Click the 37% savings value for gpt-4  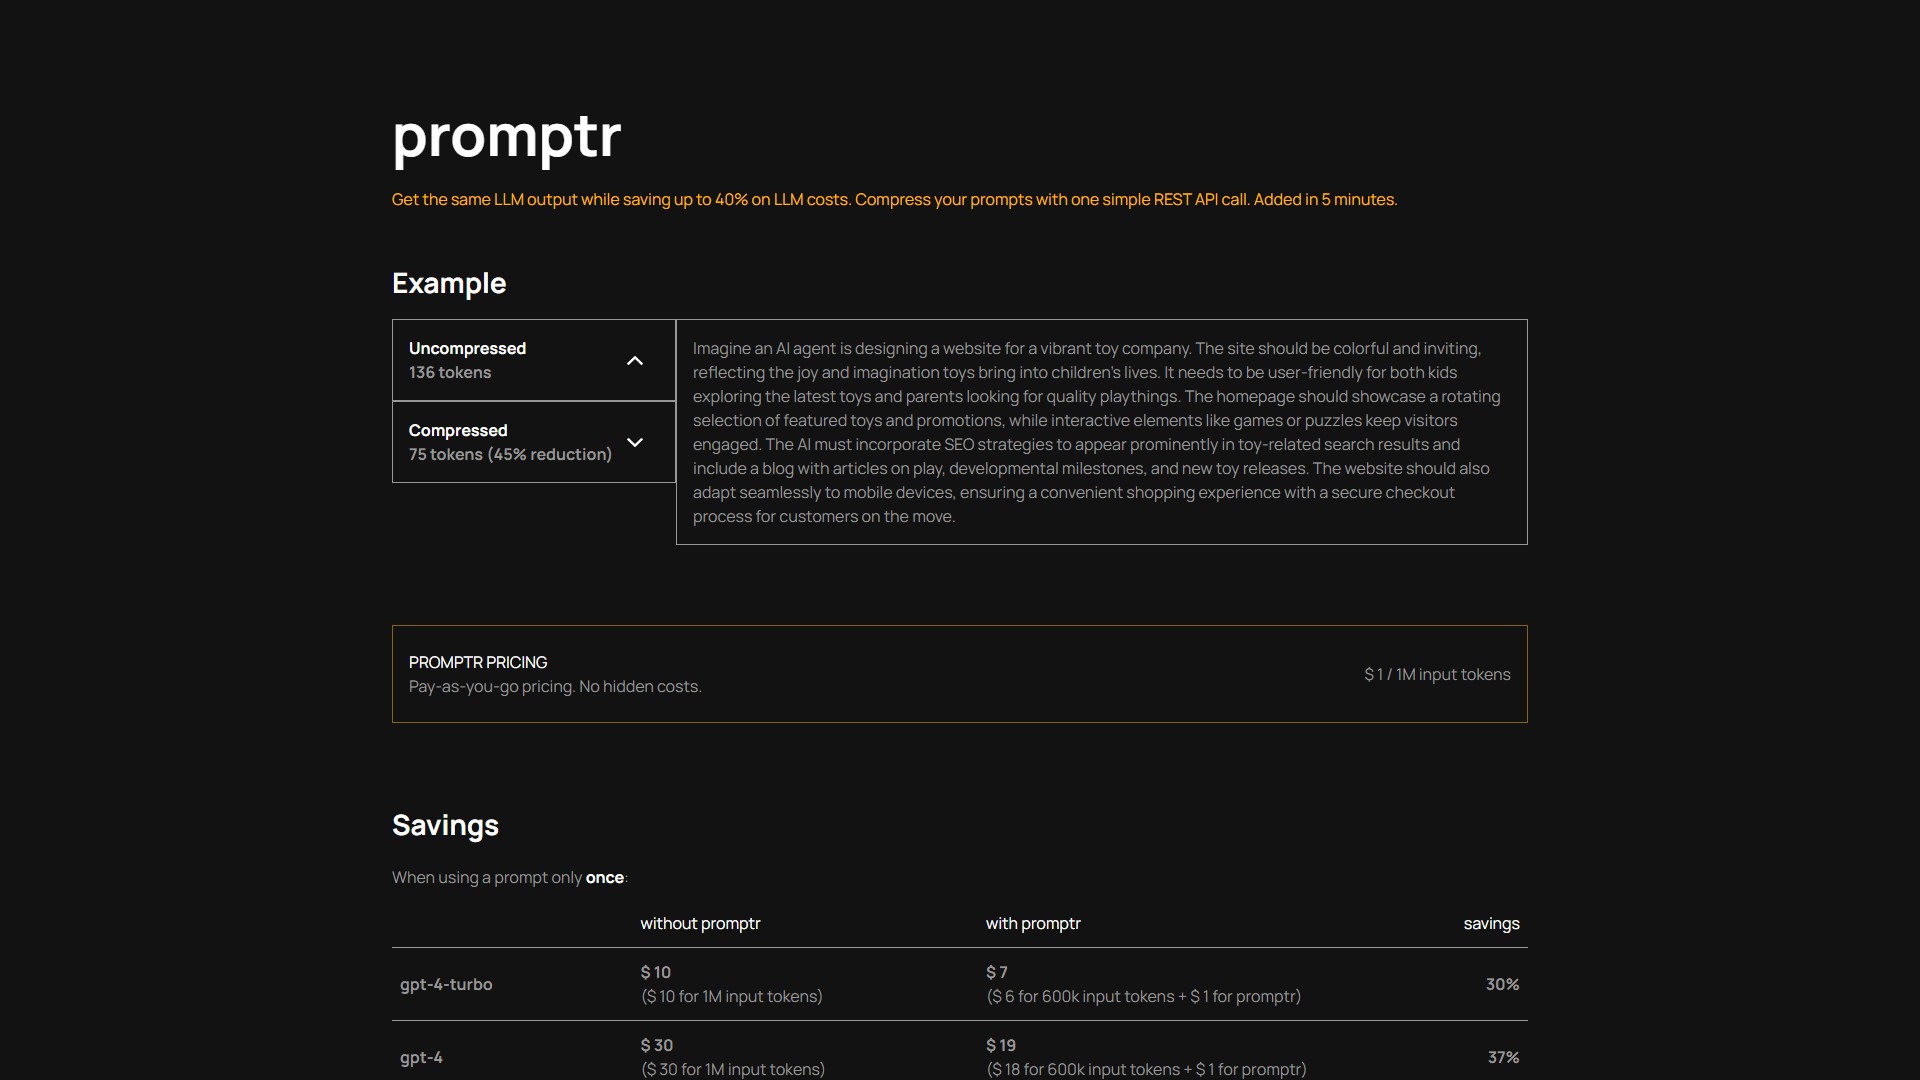(1504, 1057)
